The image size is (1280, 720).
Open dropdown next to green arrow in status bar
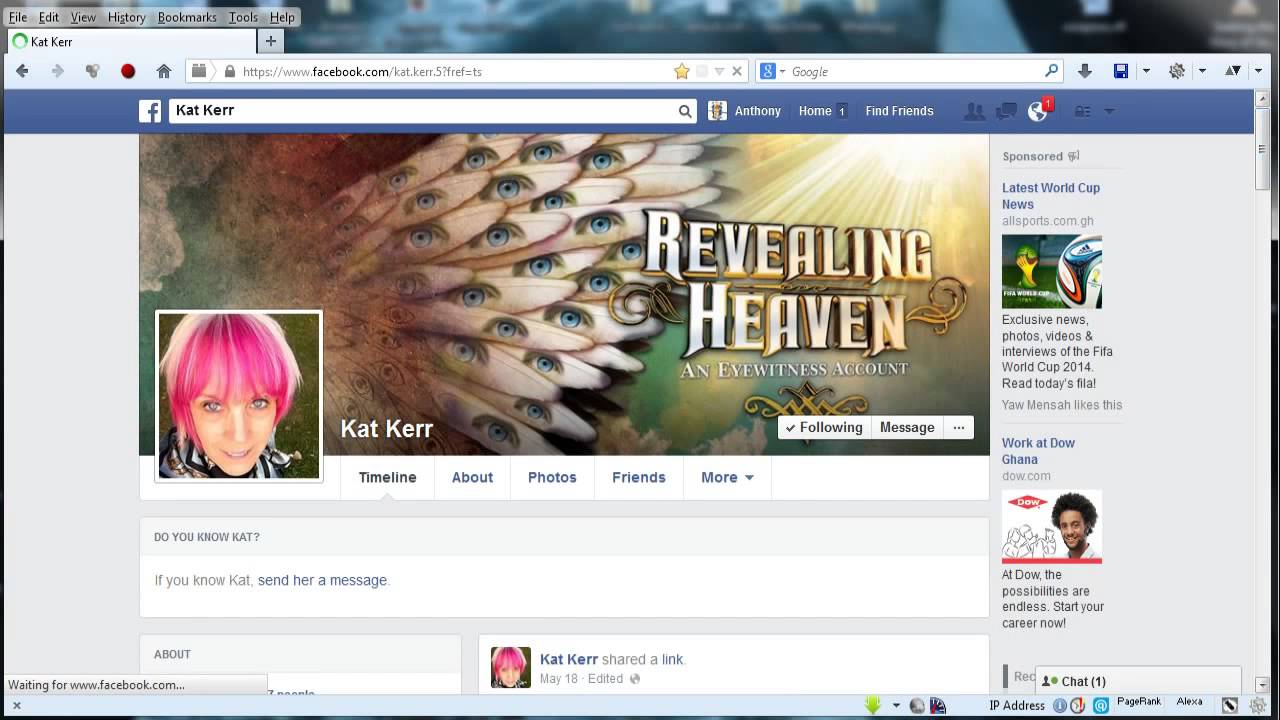[x=896, y=705]
